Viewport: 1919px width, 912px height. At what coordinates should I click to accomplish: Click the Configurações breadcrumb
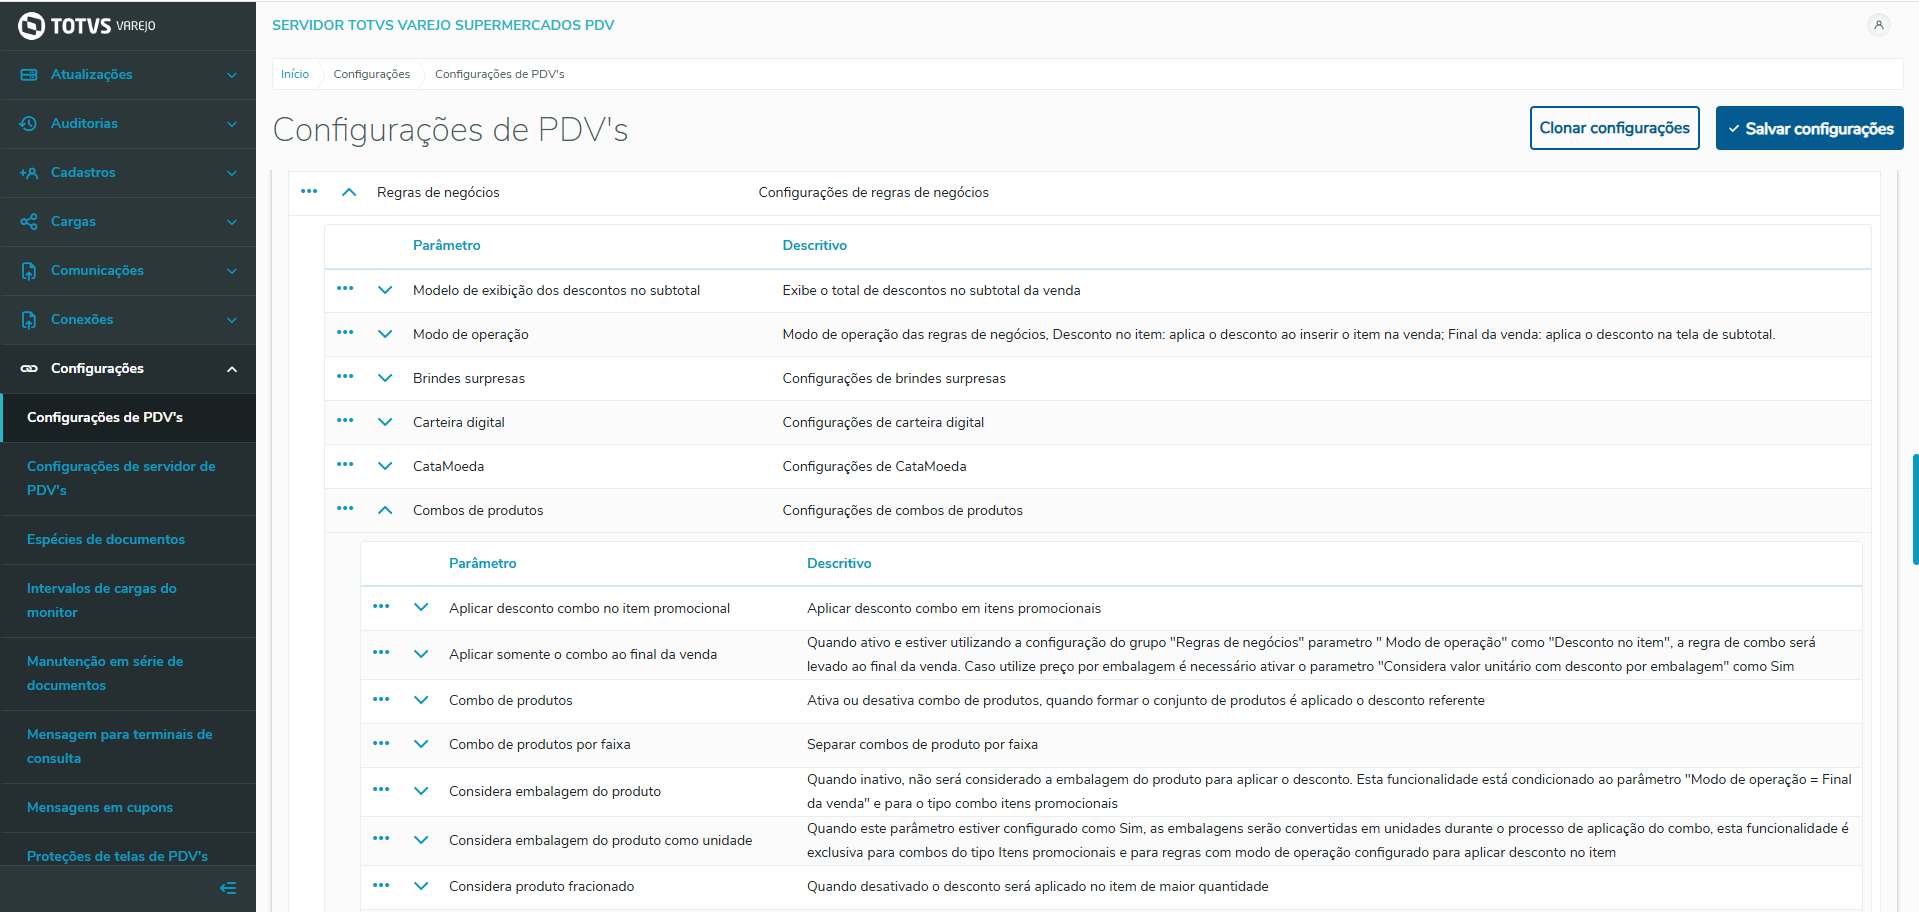[x=372, y=74]
